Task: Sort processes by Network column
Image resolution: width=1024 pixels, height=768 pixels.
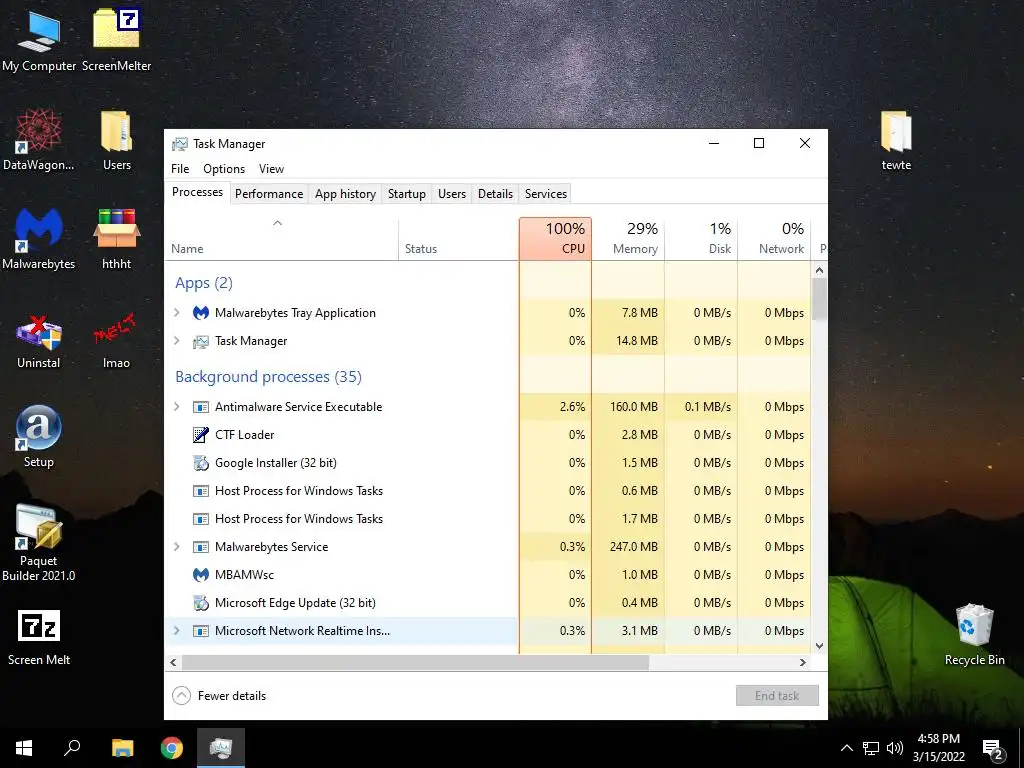Action: tap(775, 239)
